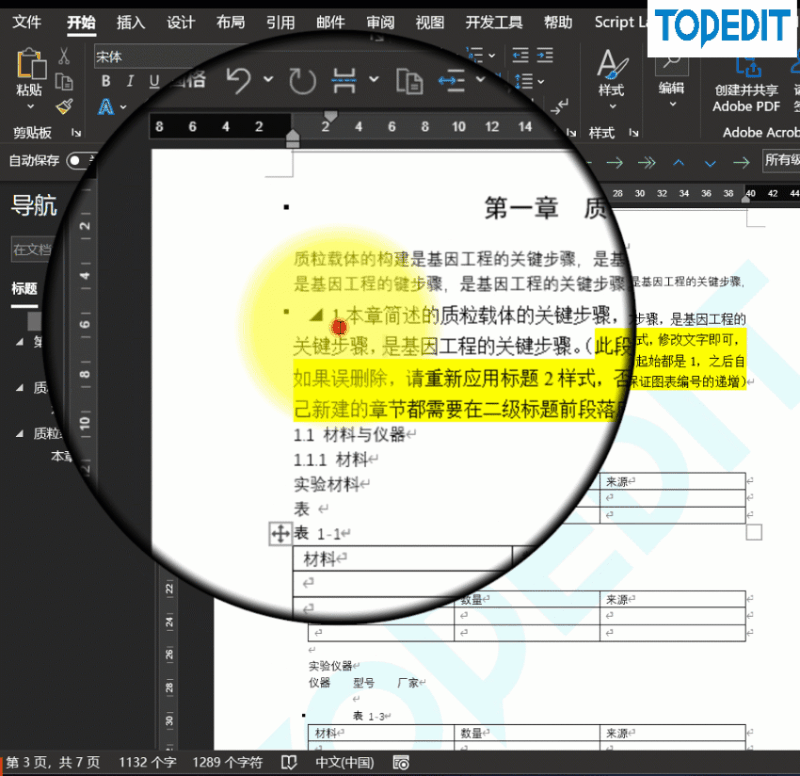800x776 pixels.
Task: Select 本章 subheading in navigation tree
Action: (x=61, y=456)
